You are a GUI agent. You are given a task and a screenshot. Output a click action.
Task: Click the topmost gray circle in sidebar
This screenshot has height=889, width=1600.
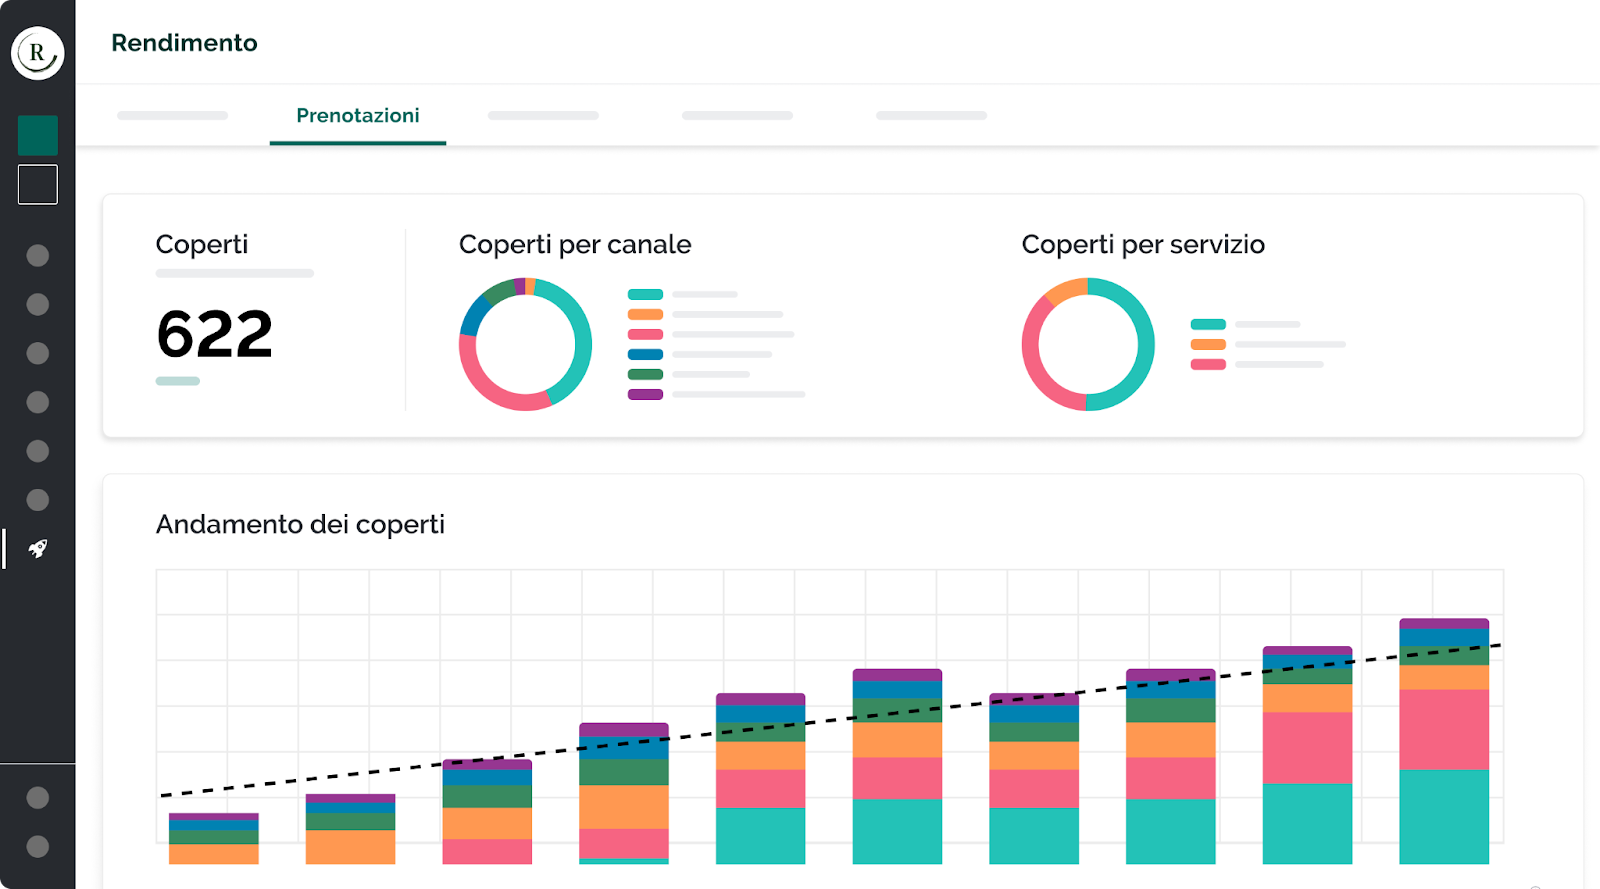[38, 256]
